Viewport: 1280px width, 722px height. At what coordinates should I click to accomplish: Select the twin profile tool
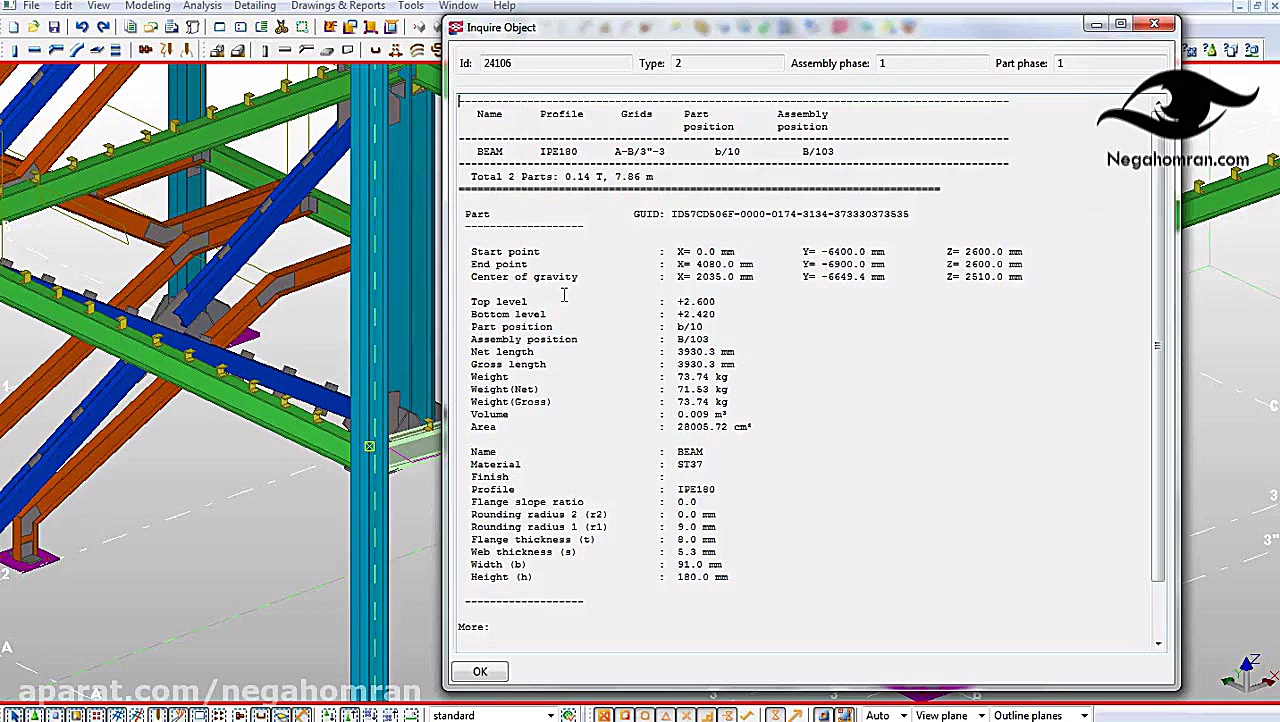(116, 50)
